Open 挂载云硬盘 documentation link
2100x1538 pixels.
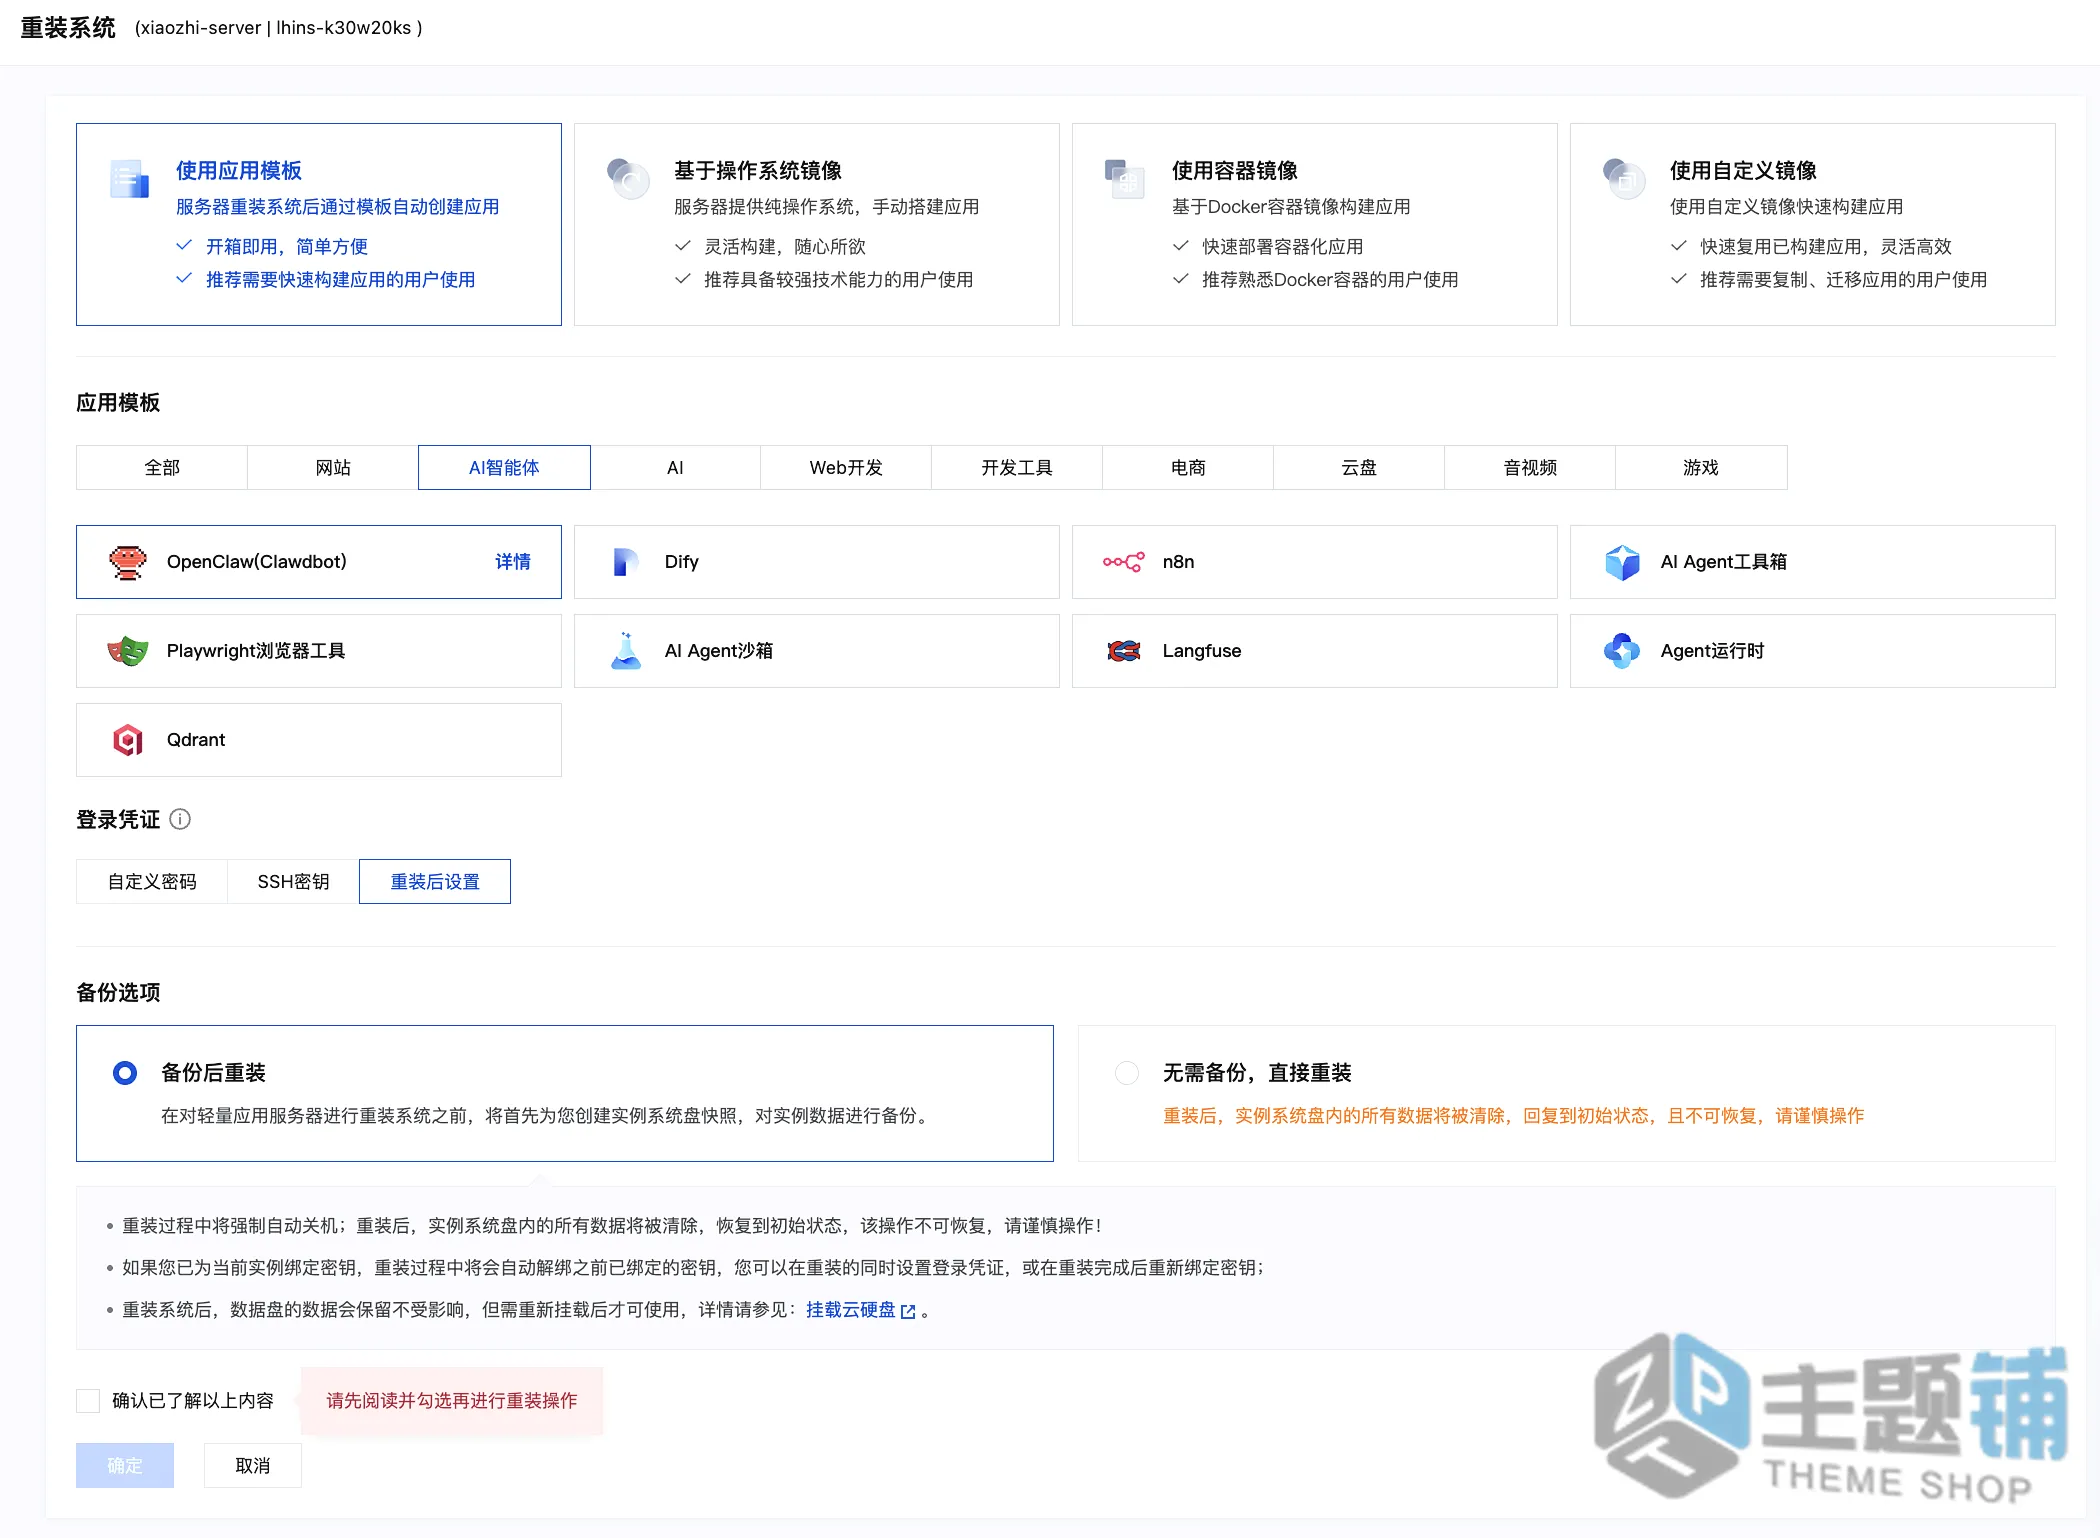point(851,1310)
